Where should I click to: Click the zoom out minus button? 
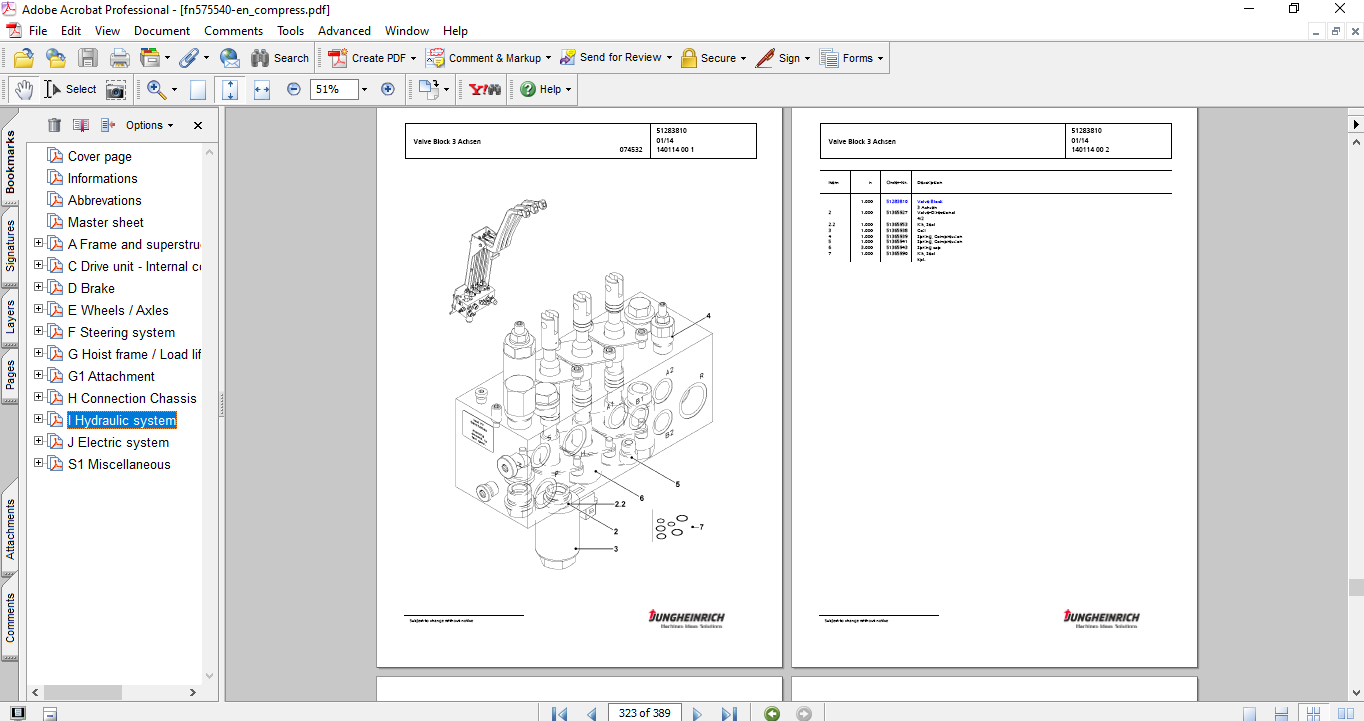[x=294, y=89]
